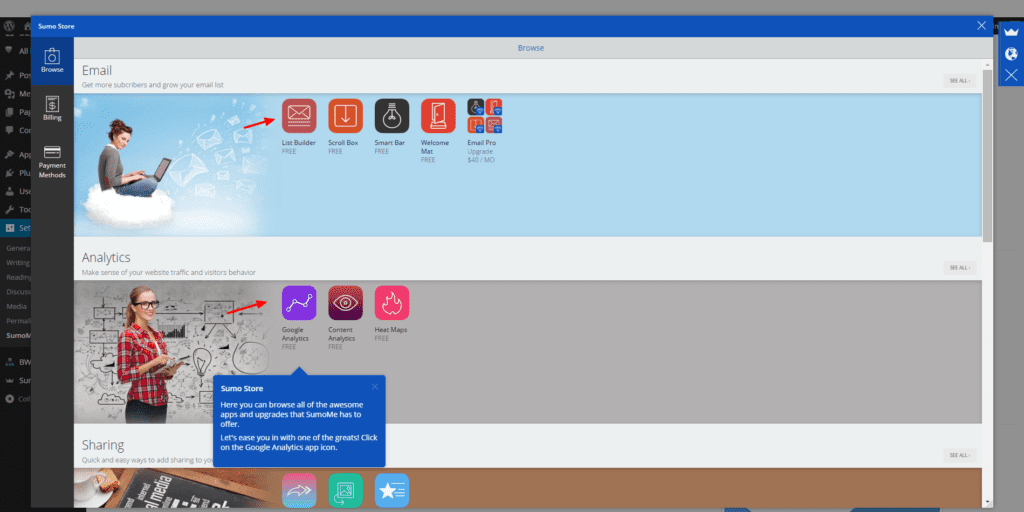
Task: Click the woman on cloud Email banner
Action: [x=173, y=165]
